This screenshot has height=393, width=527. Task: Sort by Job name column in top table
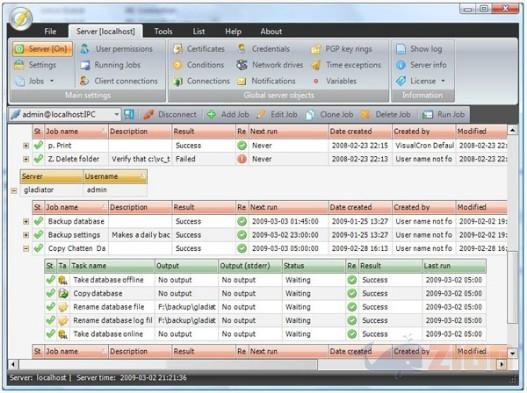click(76, 131)
